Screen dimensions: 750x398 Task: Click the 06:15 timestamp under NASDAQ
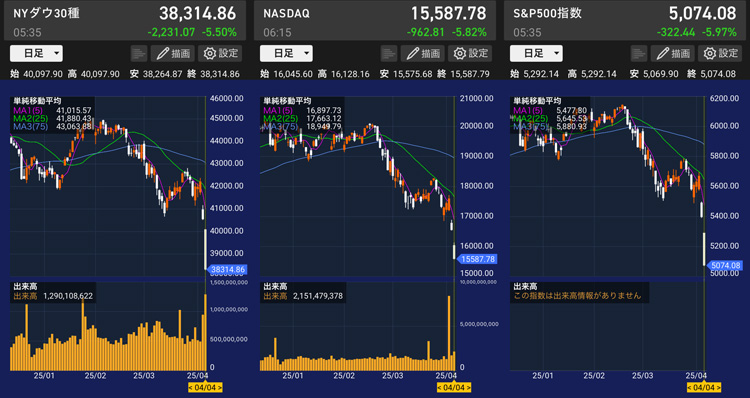click(277, 33)
